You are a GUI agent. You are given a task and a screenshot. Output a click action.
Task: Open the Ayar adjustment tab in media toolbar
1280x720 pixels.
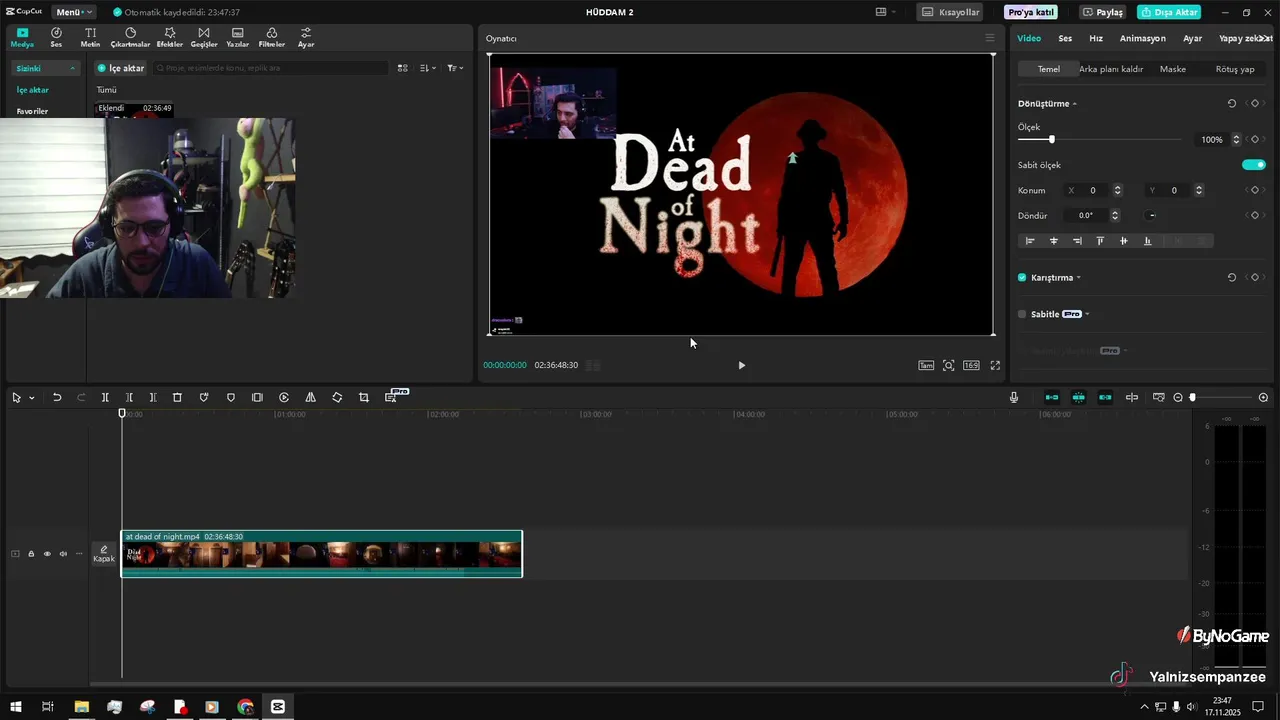point(306,37)
